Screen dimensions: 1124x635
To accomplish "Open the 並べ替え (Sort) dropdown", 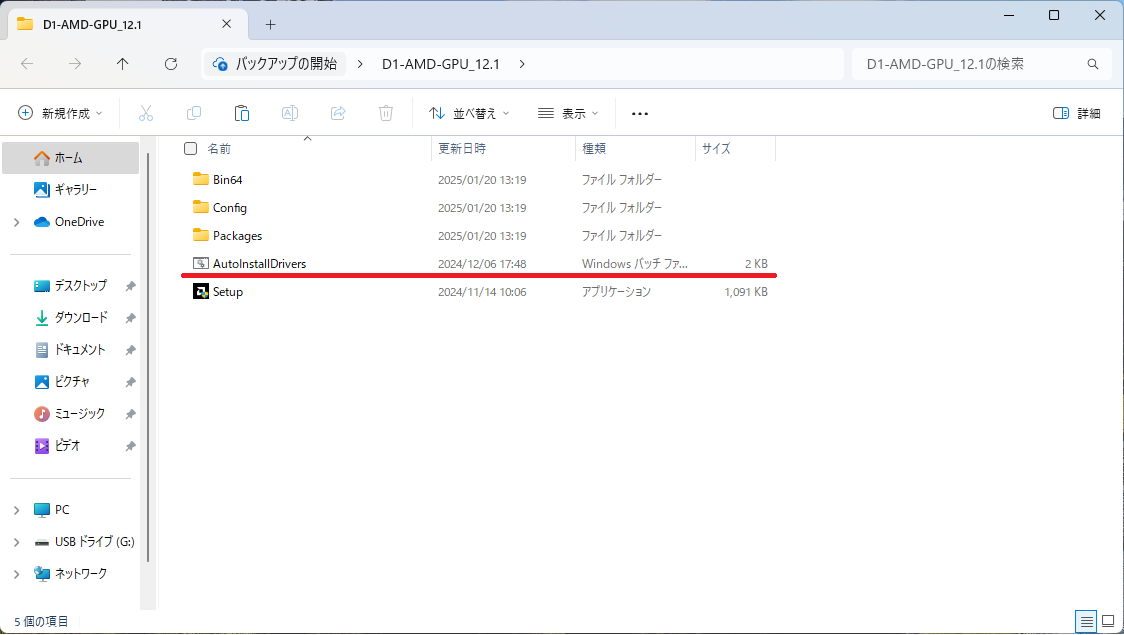I will 468,113.
